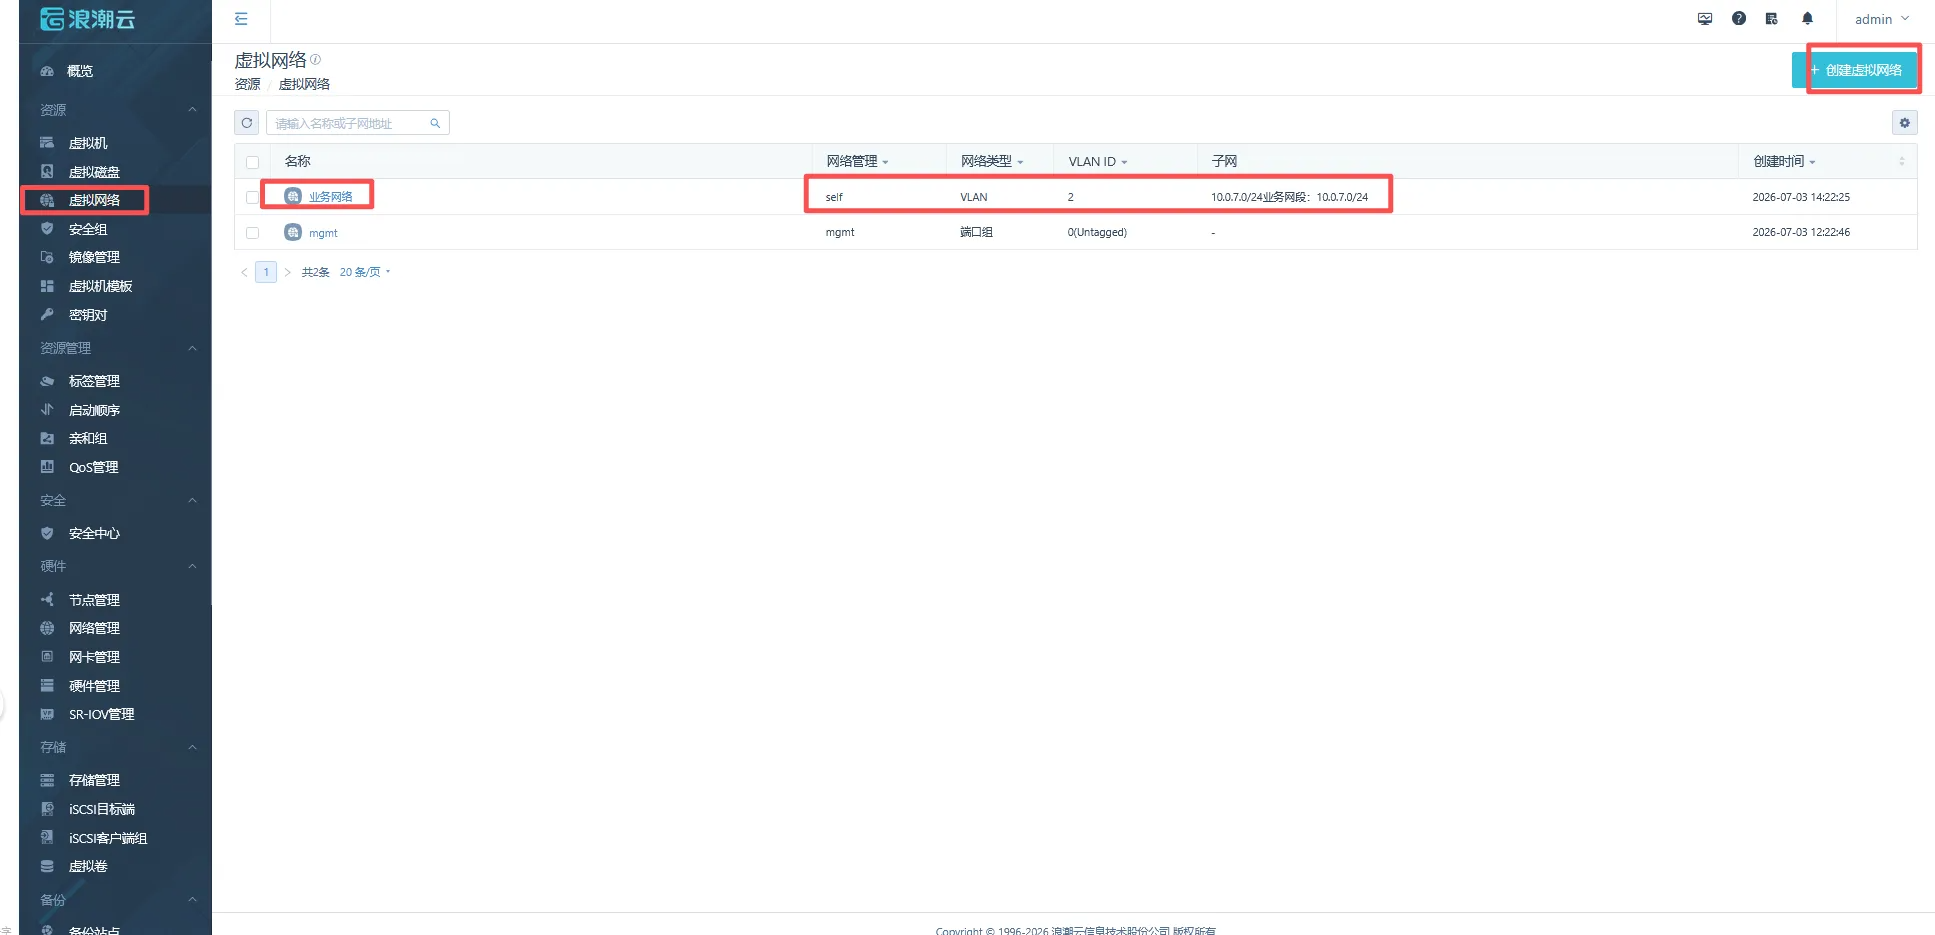1935x935 pixels.
Task: Open table column settings gear icon
Action: tap(1905, 123)
